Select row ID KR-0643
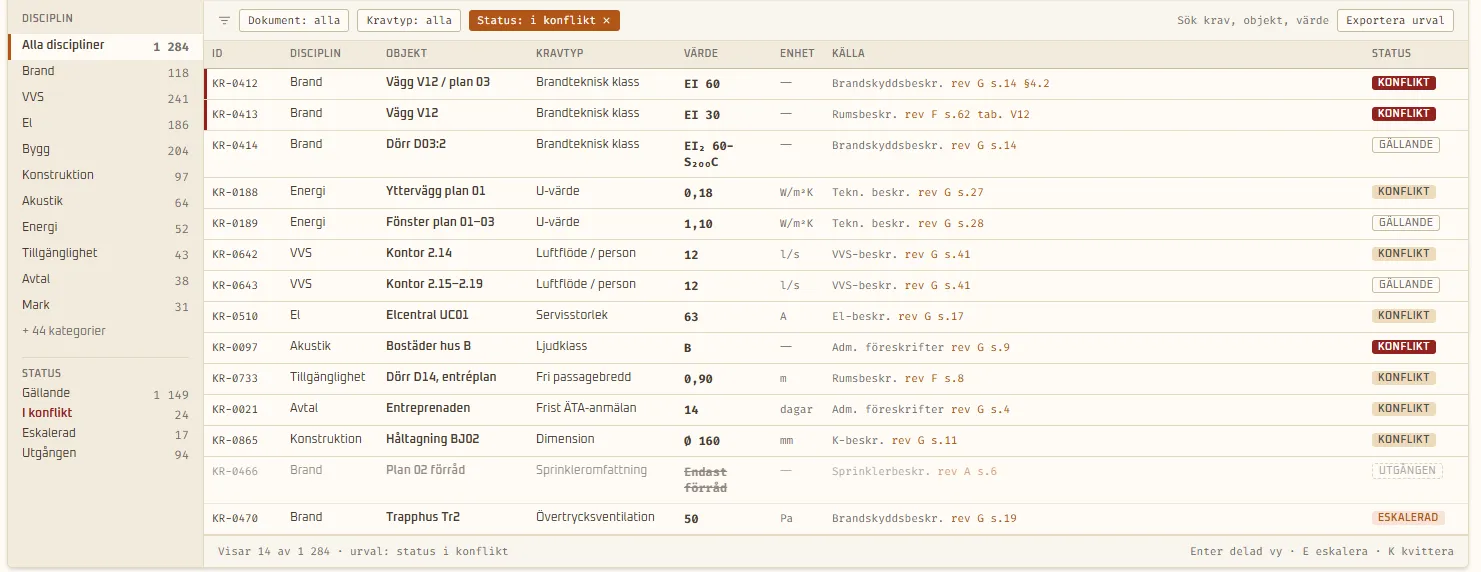 coord(235,286)
